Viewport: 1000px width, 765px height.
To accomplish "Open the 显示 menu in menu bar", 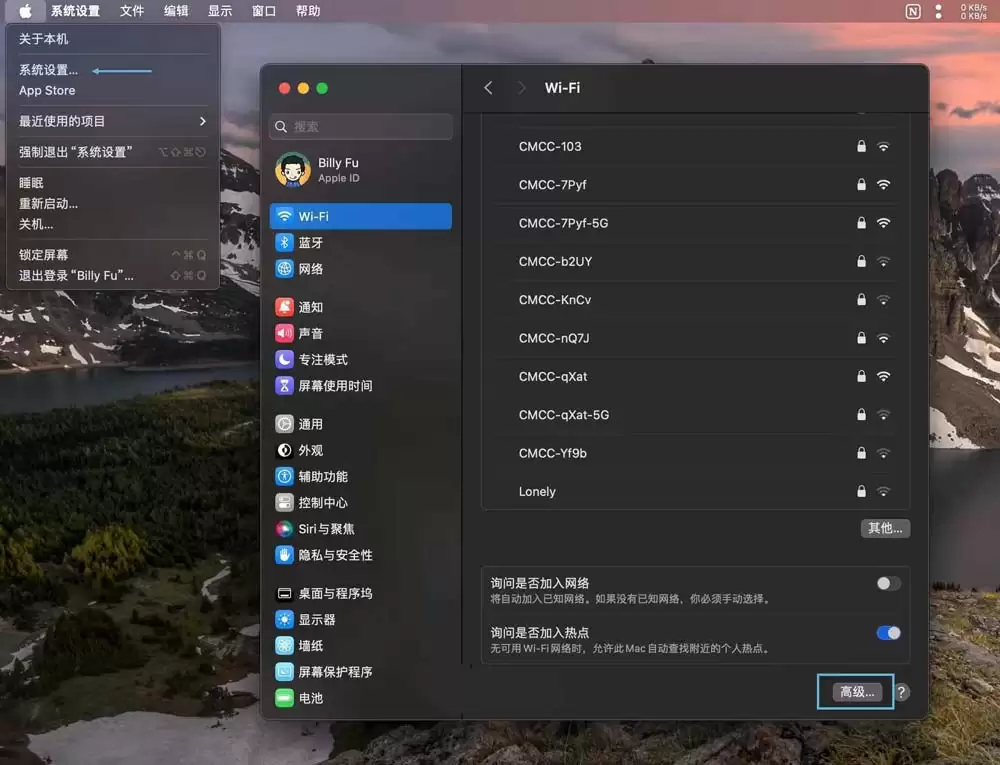I will click(x=222, y=11).
